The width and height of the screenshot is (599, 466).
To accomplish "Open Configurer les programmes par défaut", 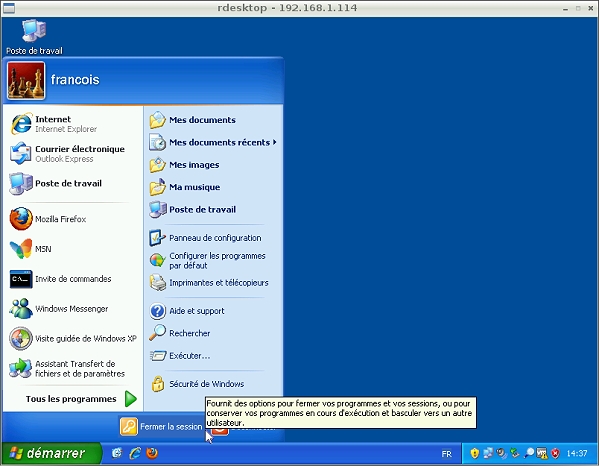I will tap(213, 261).
